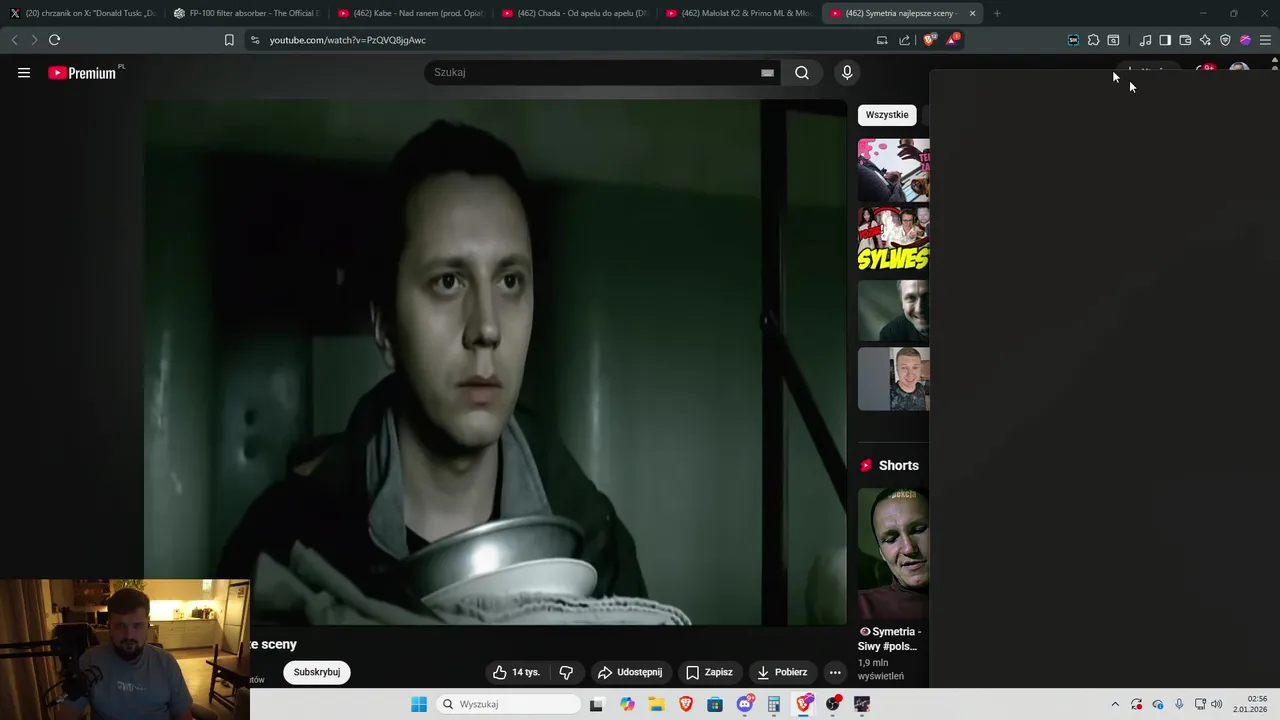This screenshot has height=720, width=1280.
Task: Open Task View from the taskbar
Action: pyautogui.click(x=597, y=704)
